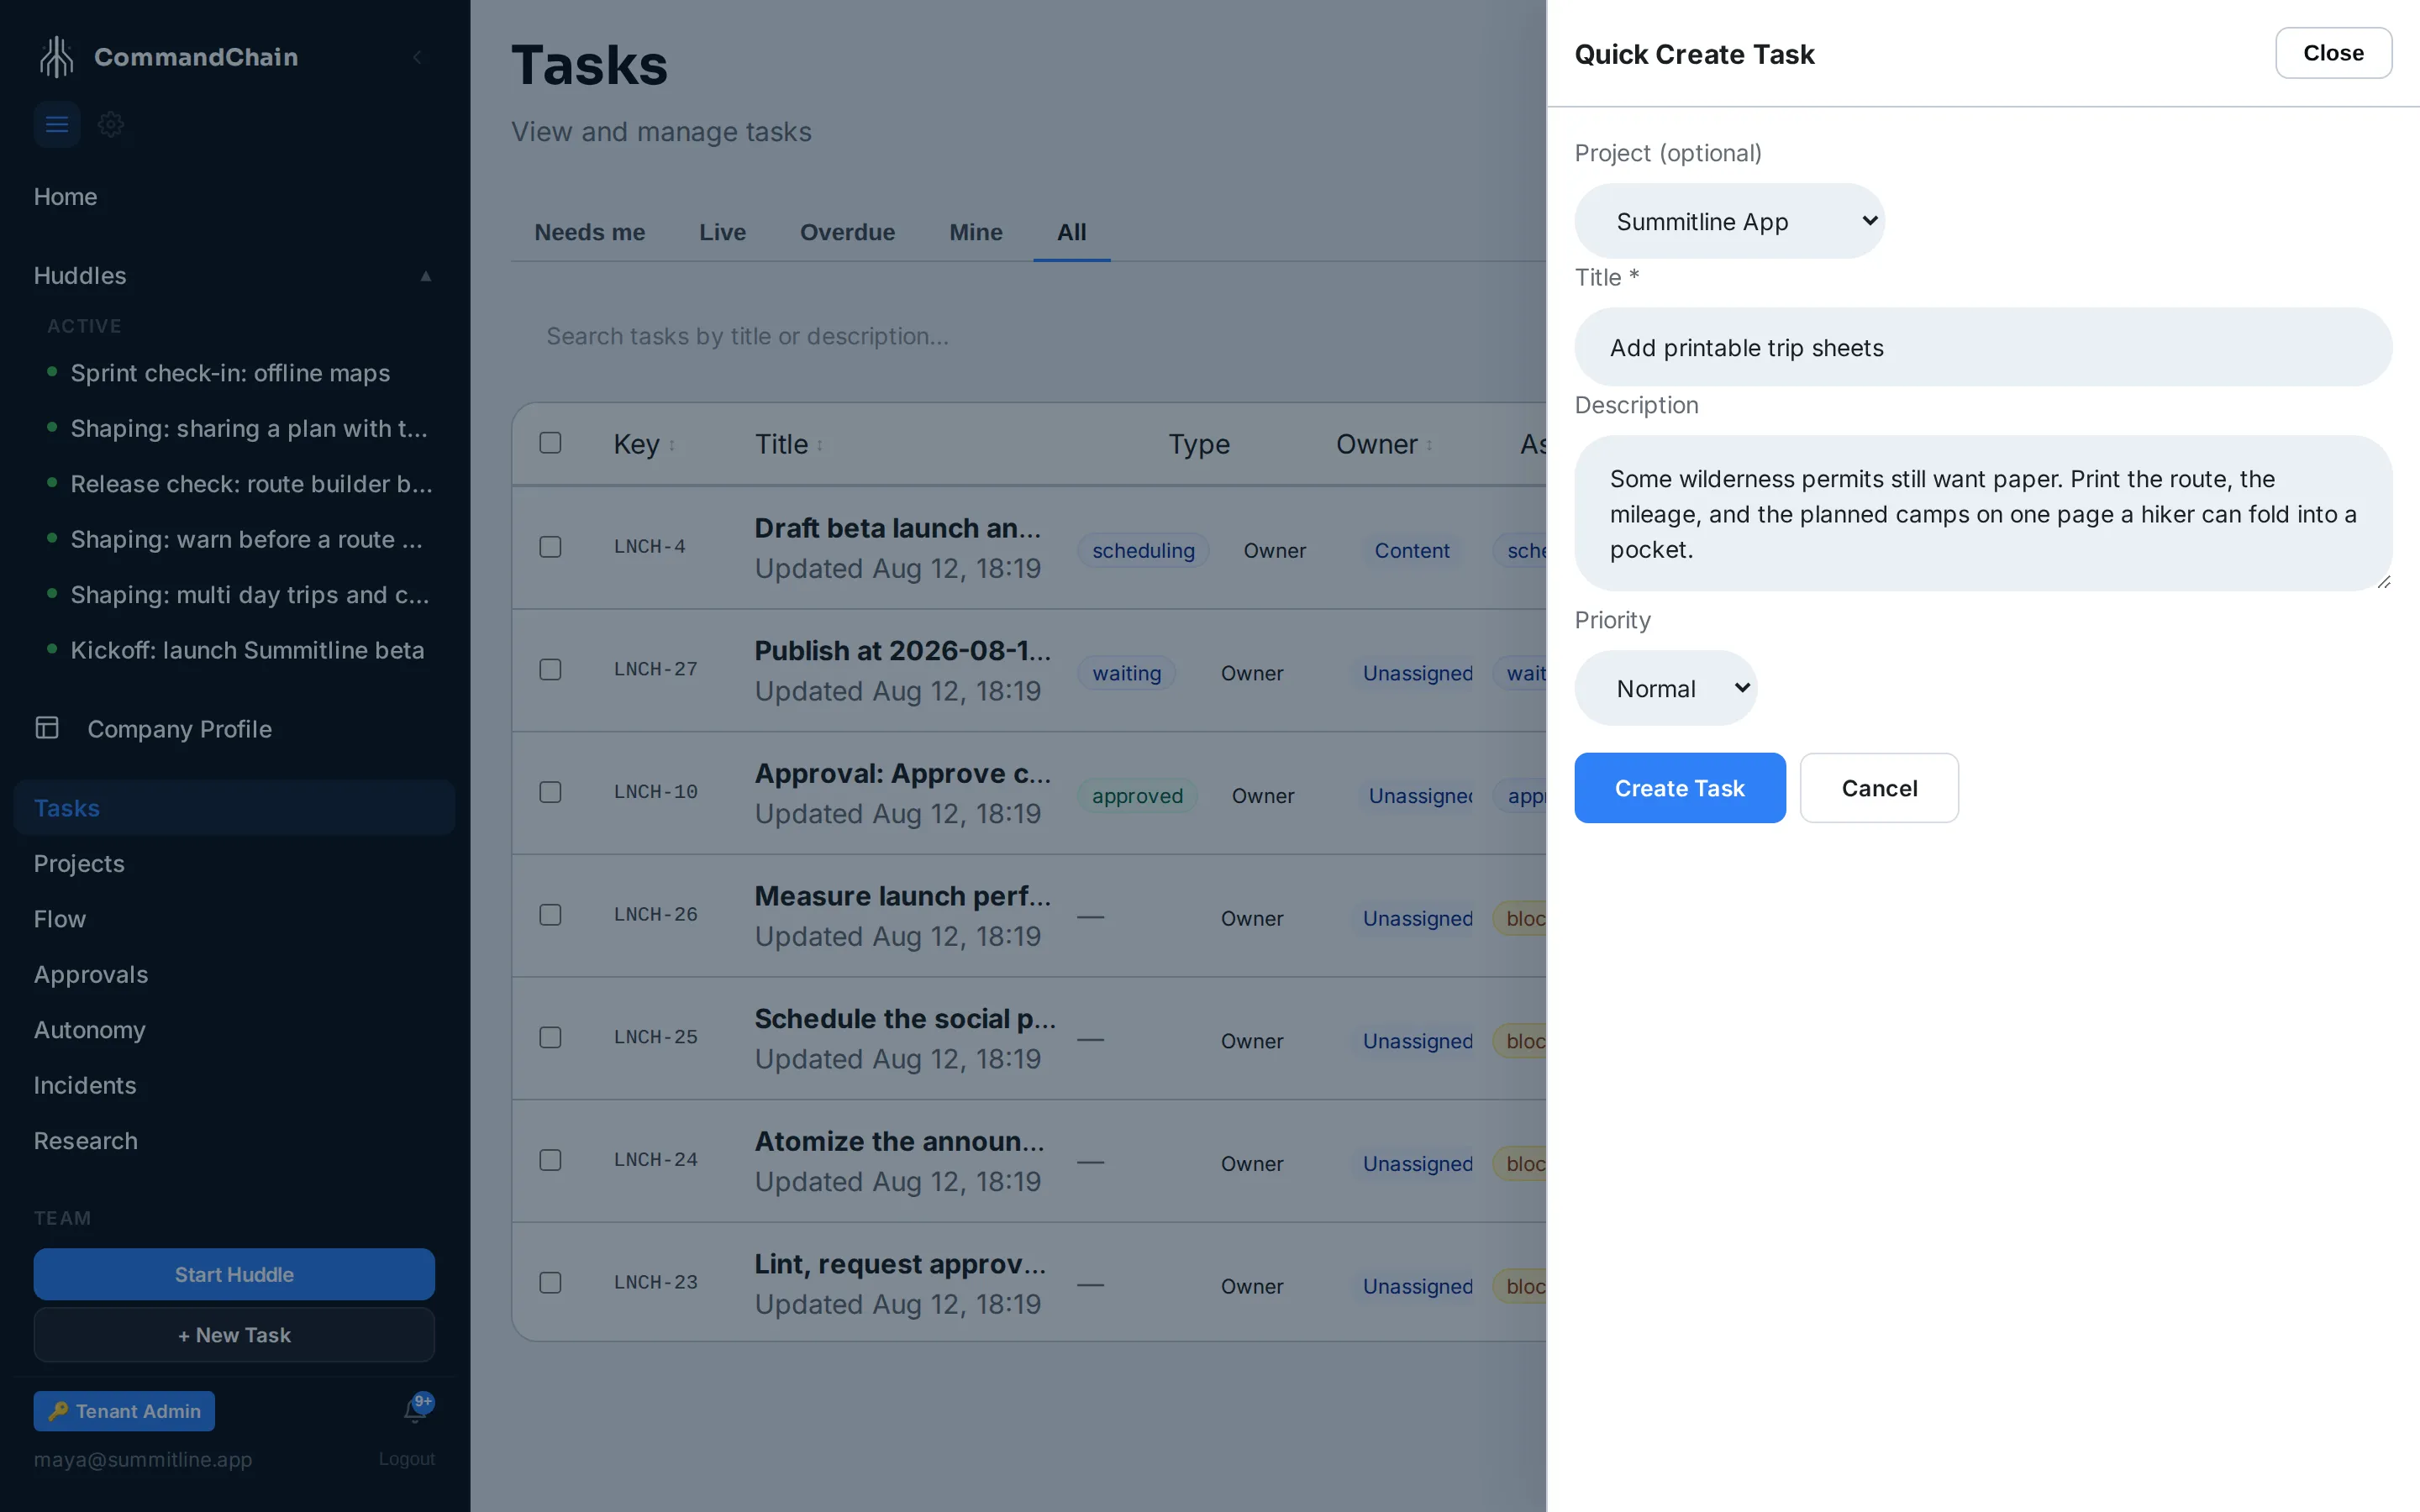Open task Draft beta launch an...
Screen dimensions: 2420x1512
coord(897,528)
